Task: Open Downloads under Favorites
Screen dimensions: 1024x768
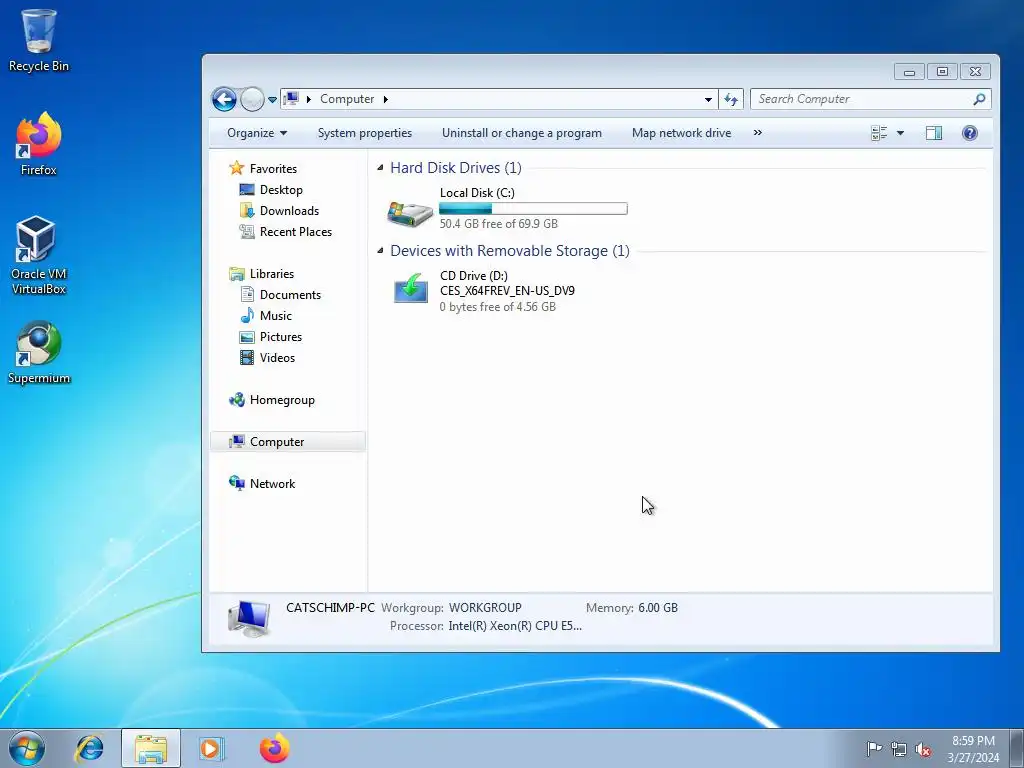Action: pos(289,210)
